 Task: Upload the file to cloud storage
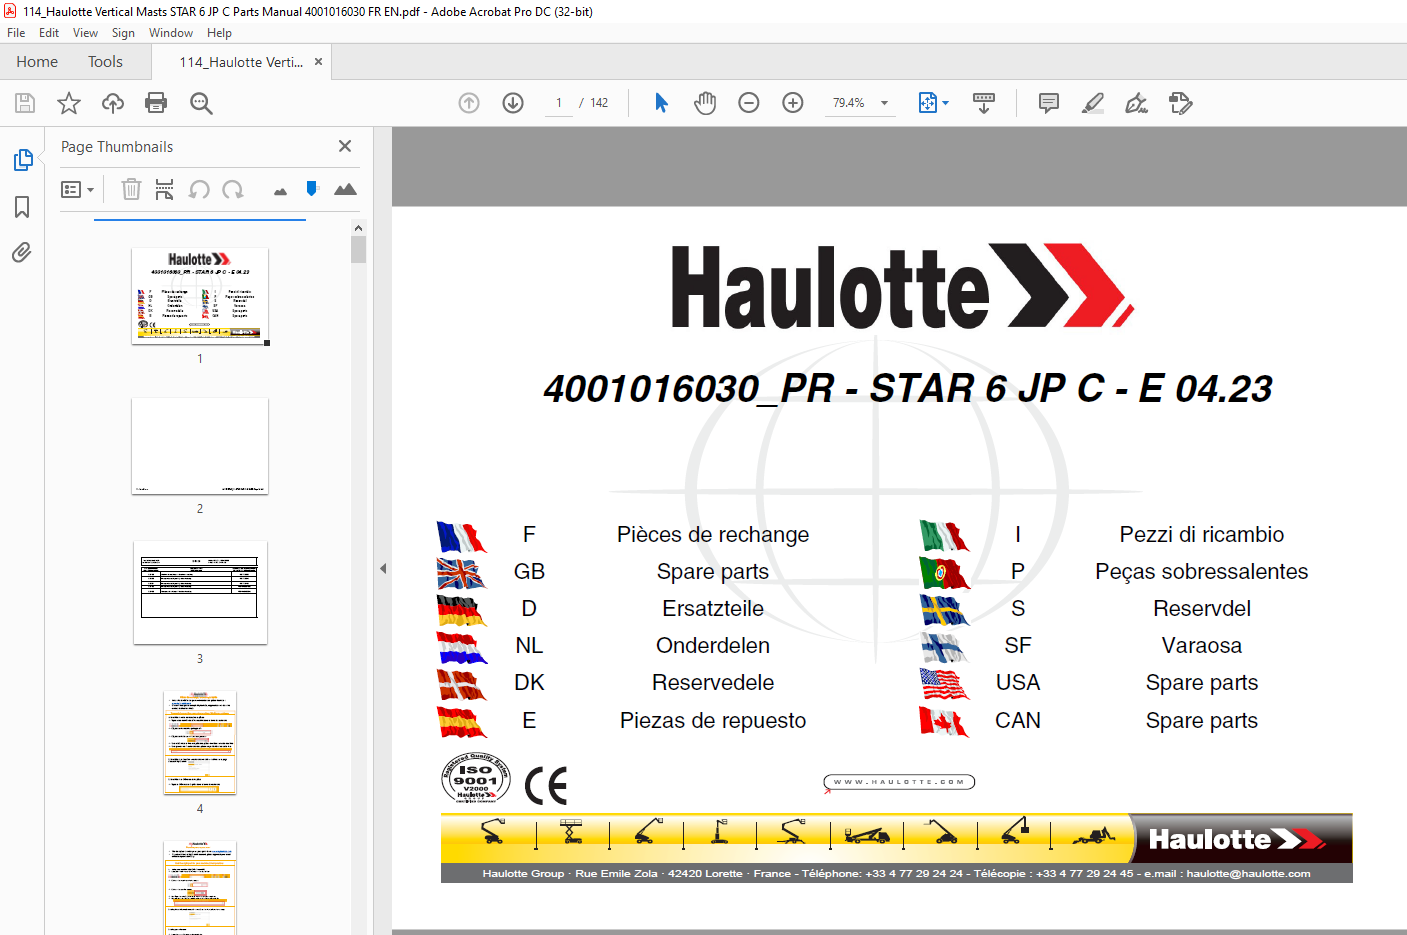(x=113, y=103)
